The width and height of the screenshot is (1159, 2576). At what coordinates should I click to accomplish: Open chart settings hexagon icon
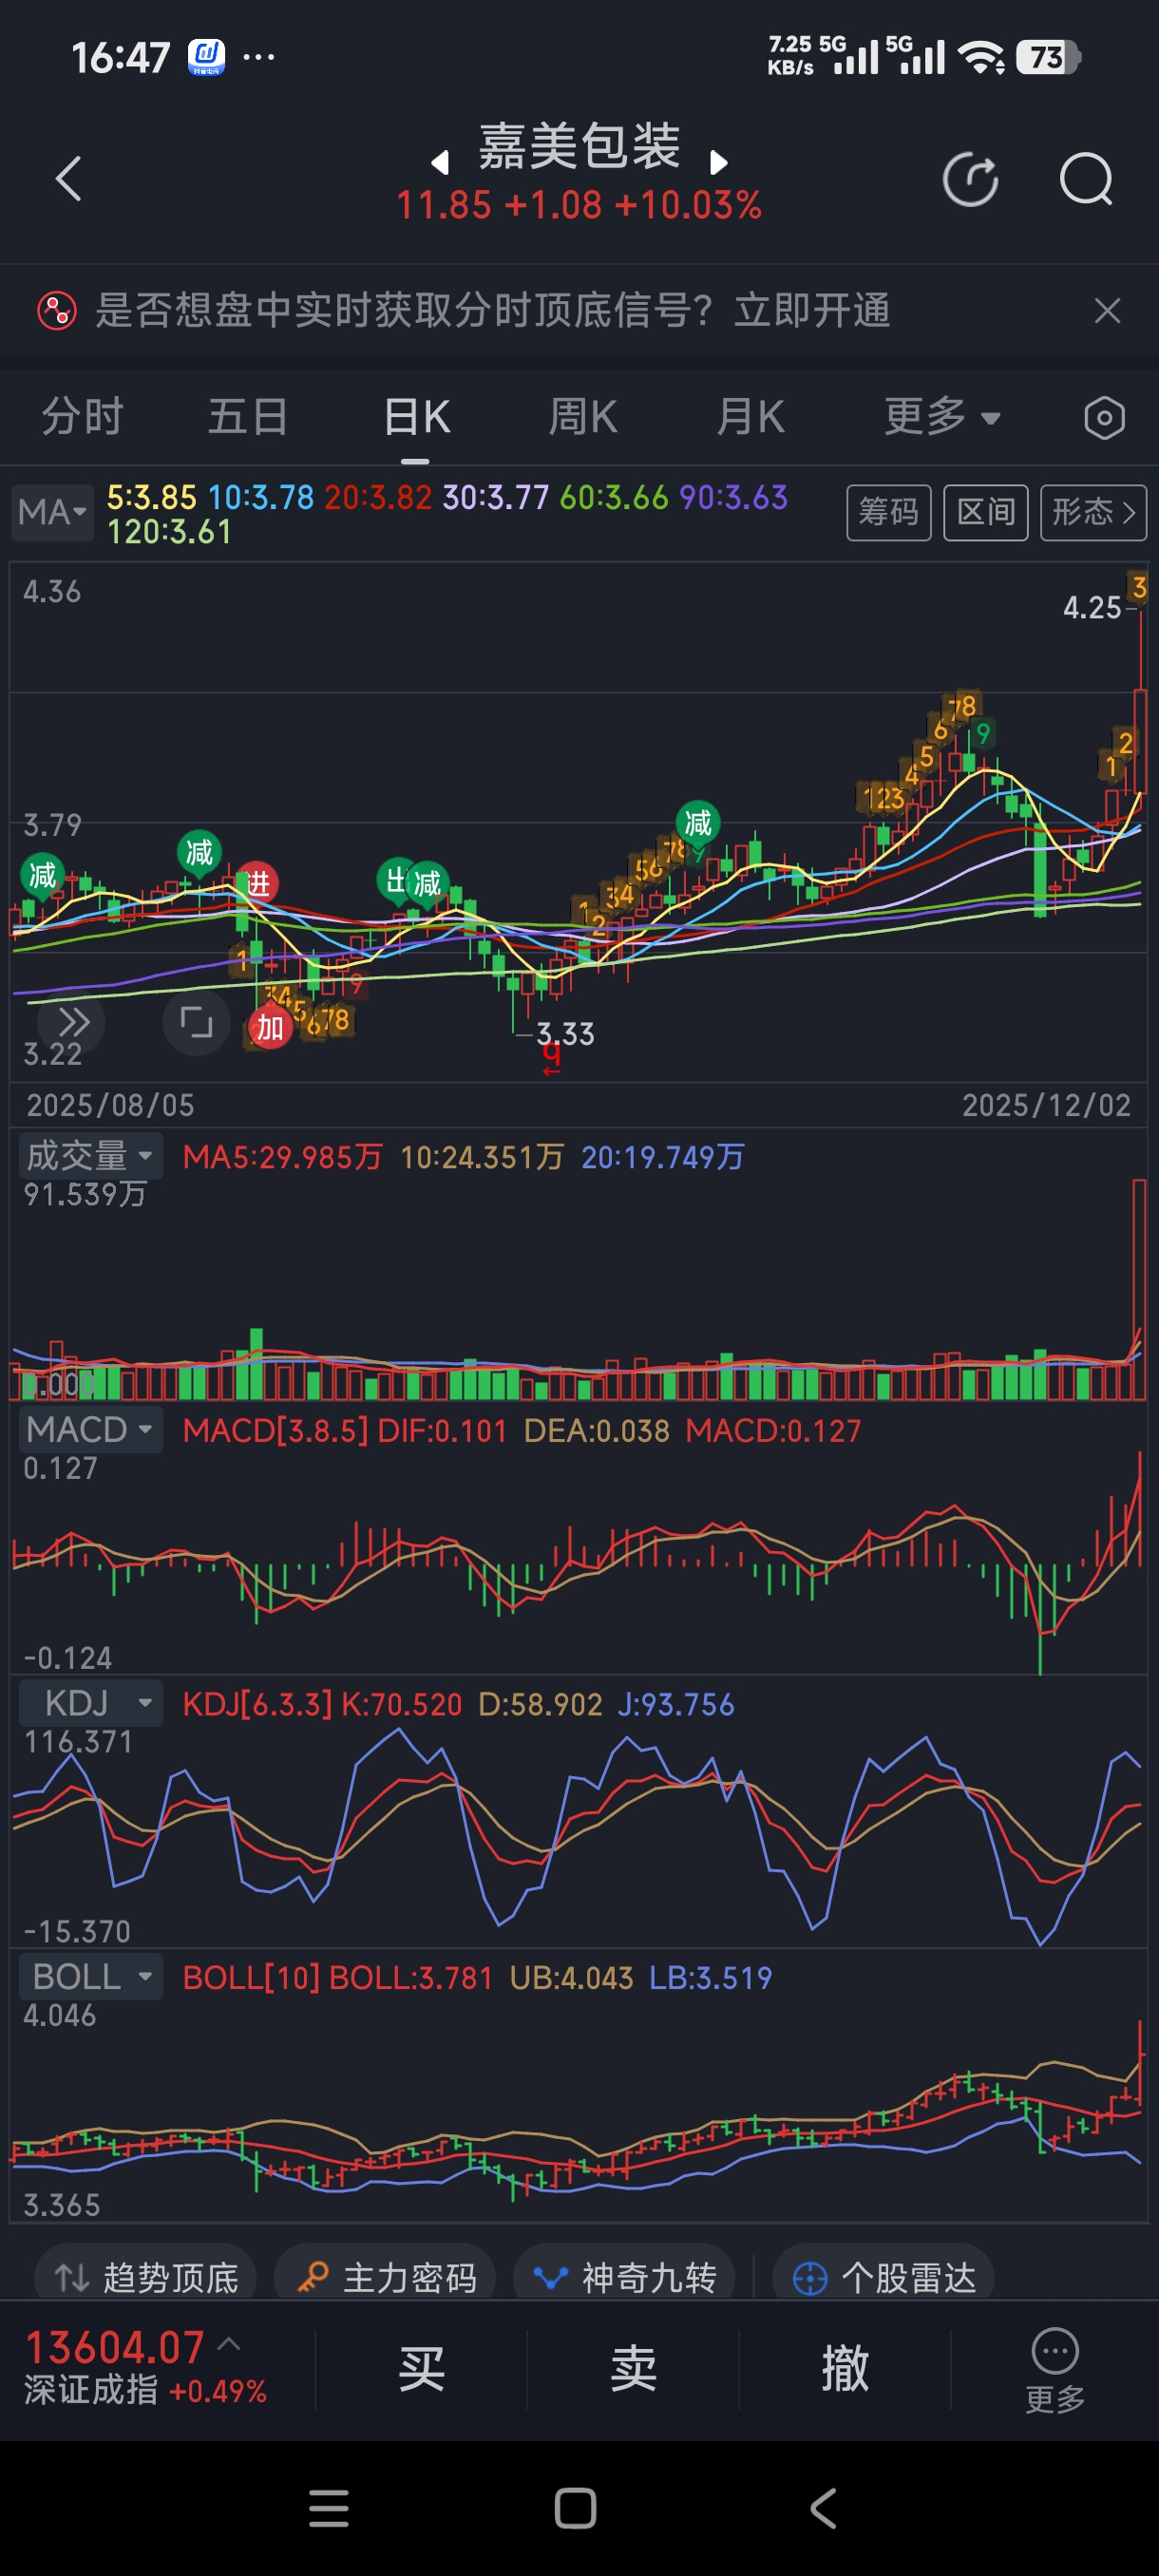[1103, 418]
